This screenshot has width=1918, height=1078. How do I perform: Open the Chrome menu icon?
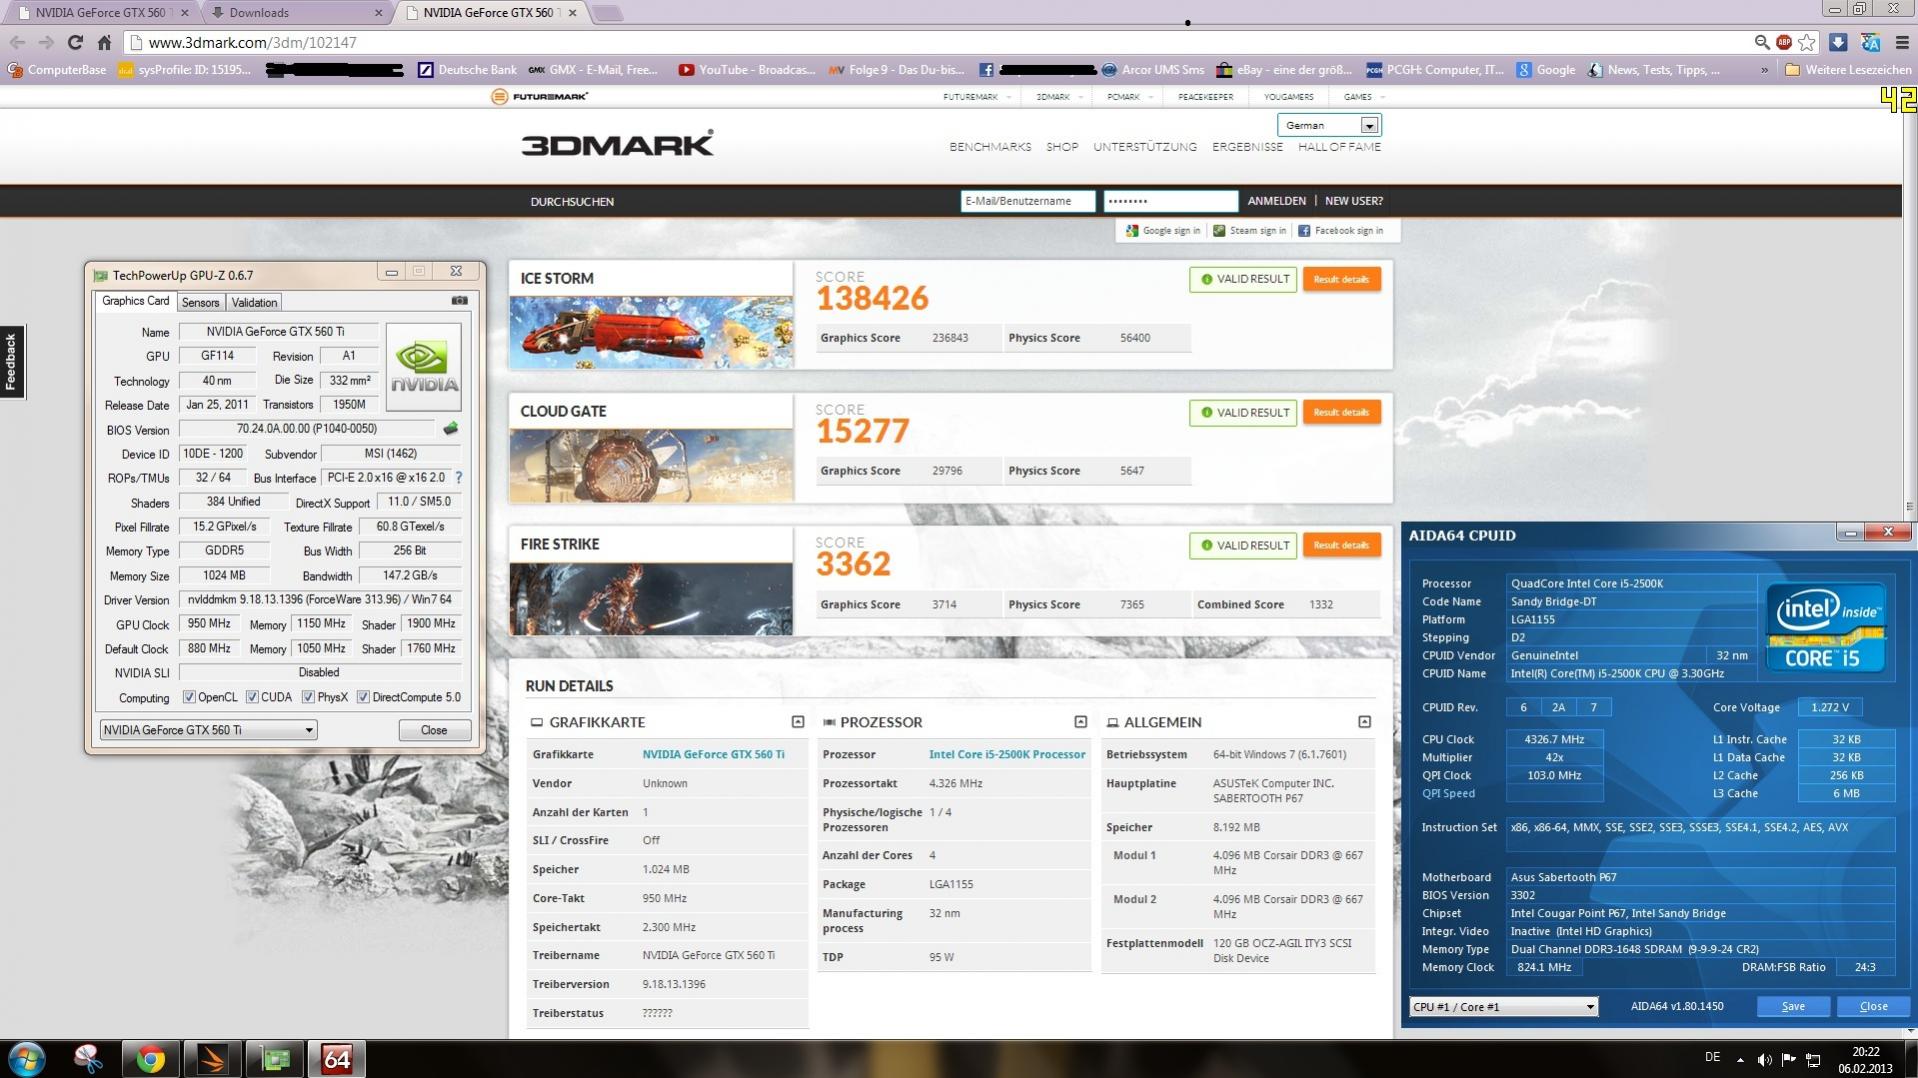[1902, 42]
